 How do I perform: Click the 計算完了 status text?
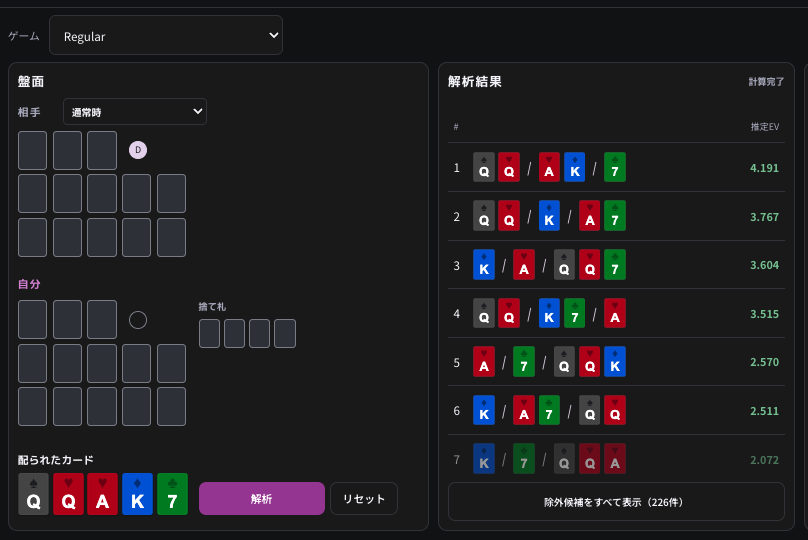click(766, 81)
